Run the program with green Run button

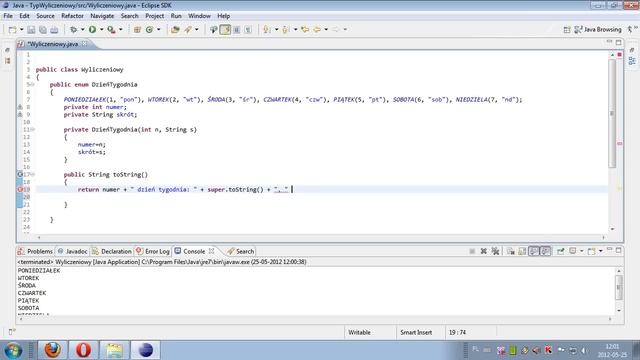coord(93,30)
